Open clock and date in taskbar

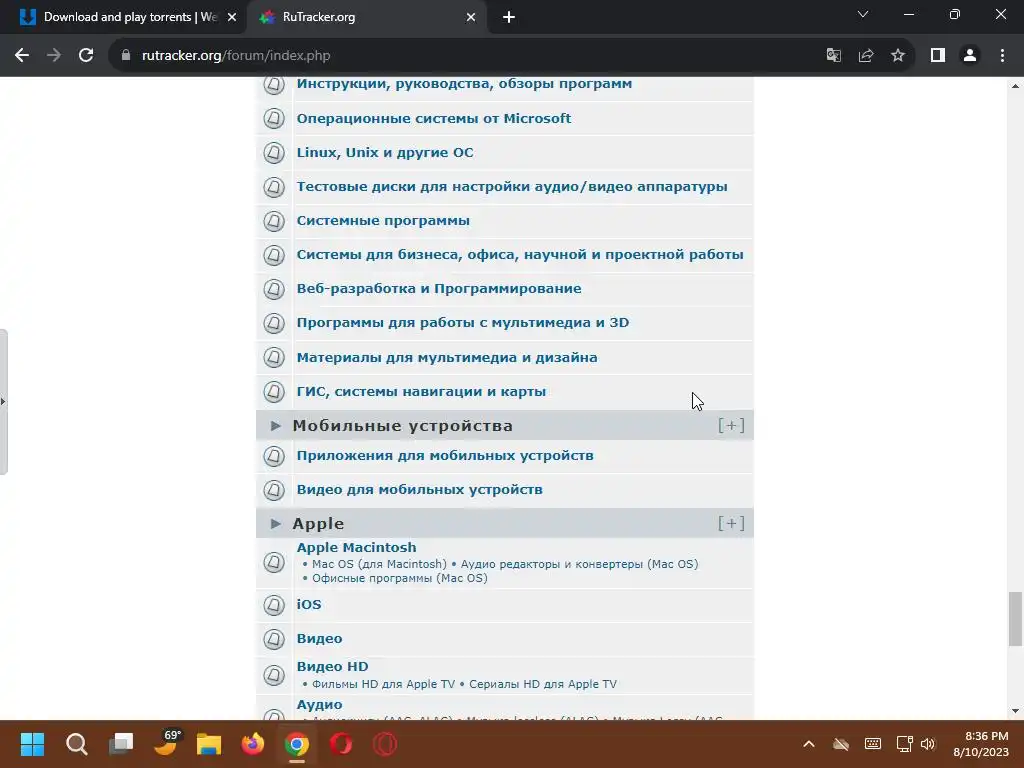coord(981,744)
